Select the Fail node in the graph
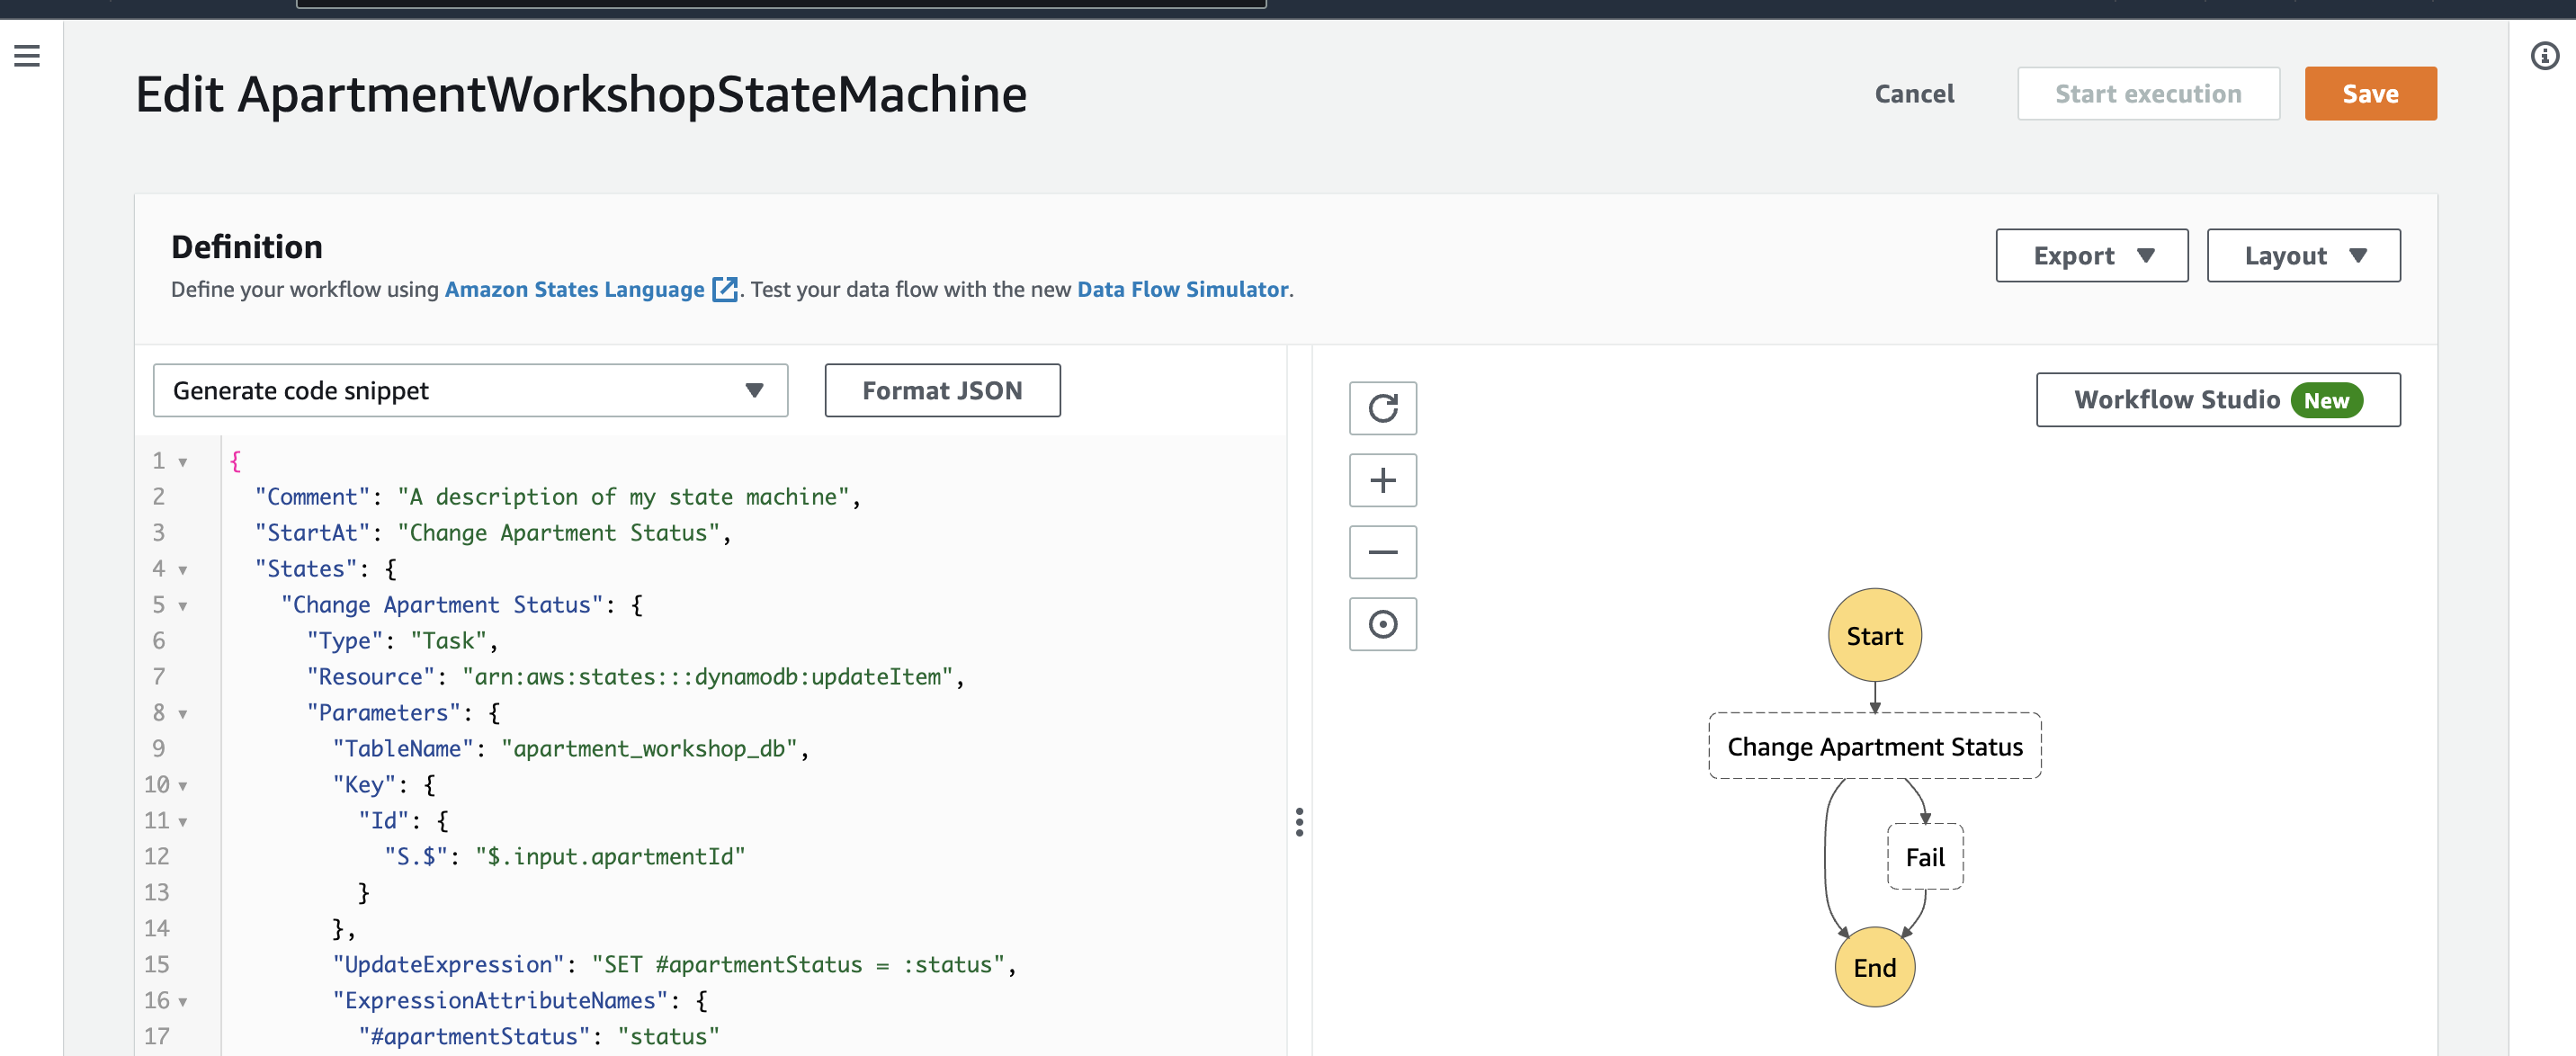Screen dimensions: 2576x1056 tap(1925, 857)
